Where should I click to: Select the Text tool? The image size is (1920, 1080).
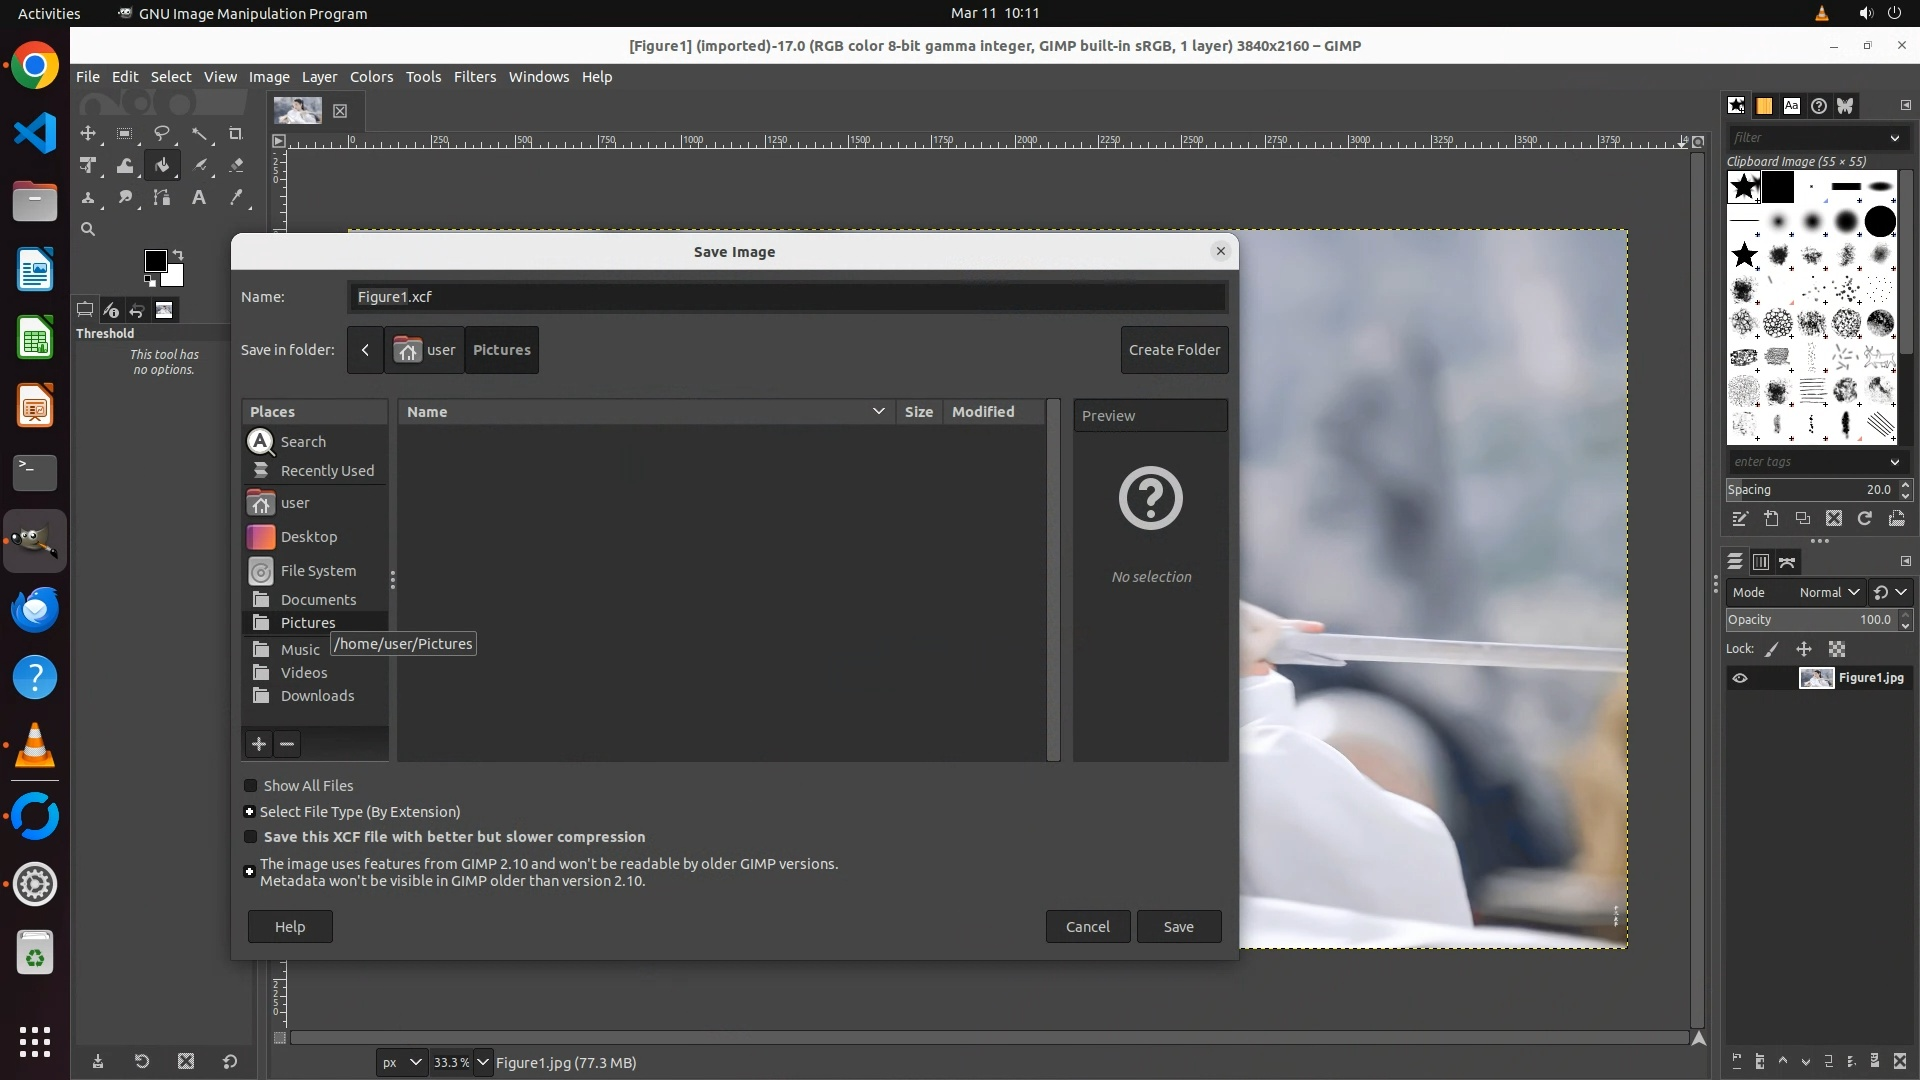click(199, 197)
